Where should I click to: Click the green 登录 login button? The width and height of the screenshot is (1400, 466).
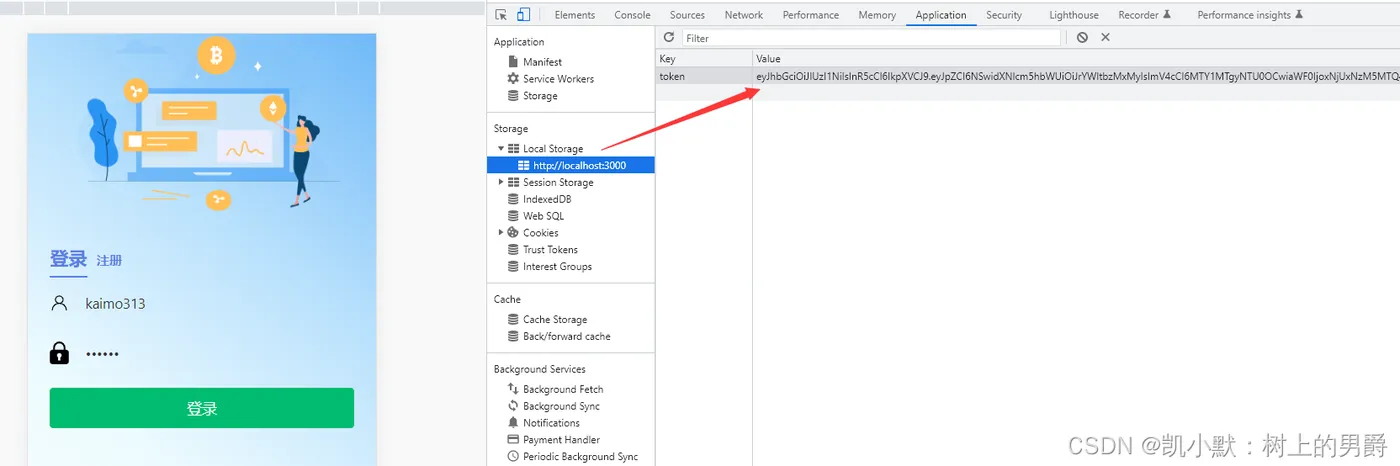click(202, 408)
